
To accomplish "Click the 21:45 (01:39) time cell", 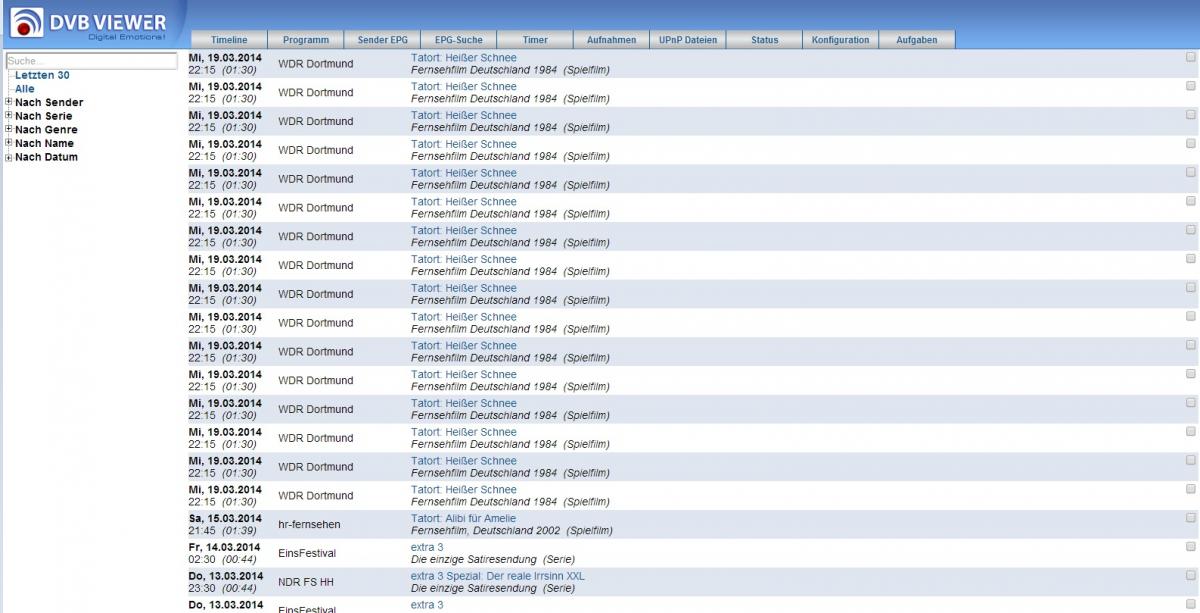I will [222, 531].
